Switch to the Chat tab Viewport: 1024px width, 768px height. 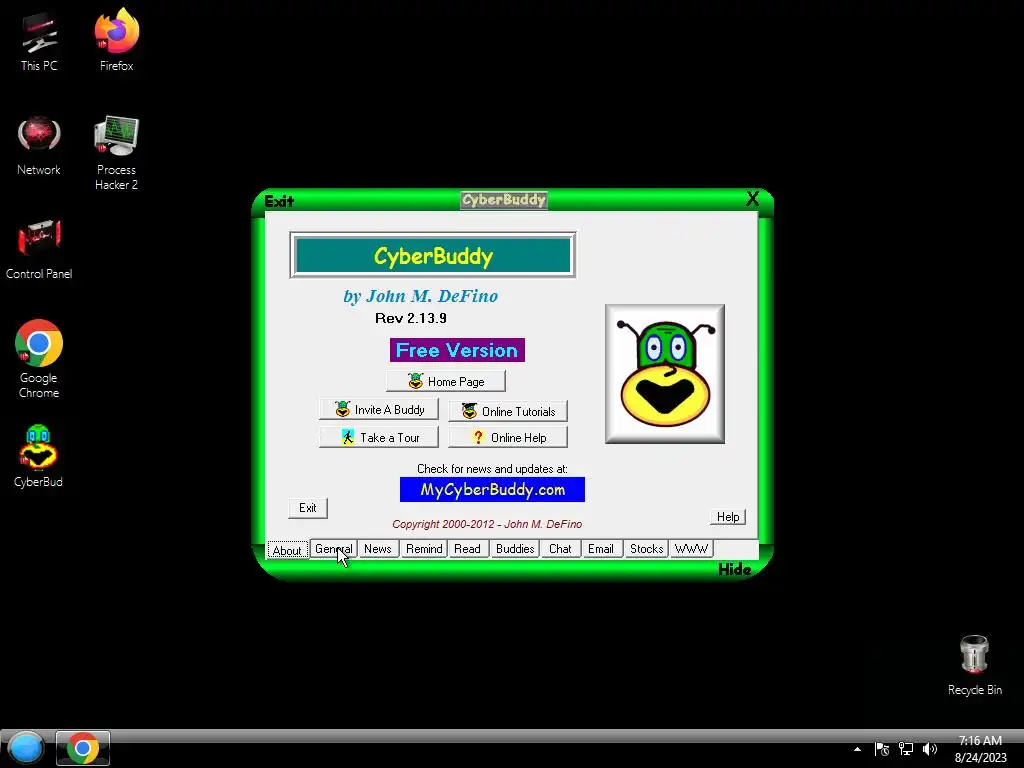point(560,549)
